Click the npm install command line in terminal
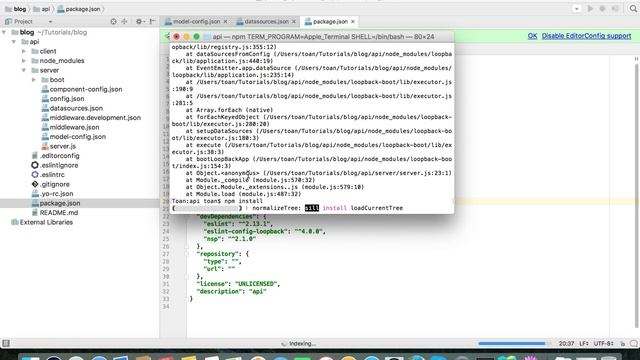The height and width of the screenshot is (360, 640). 217,201
